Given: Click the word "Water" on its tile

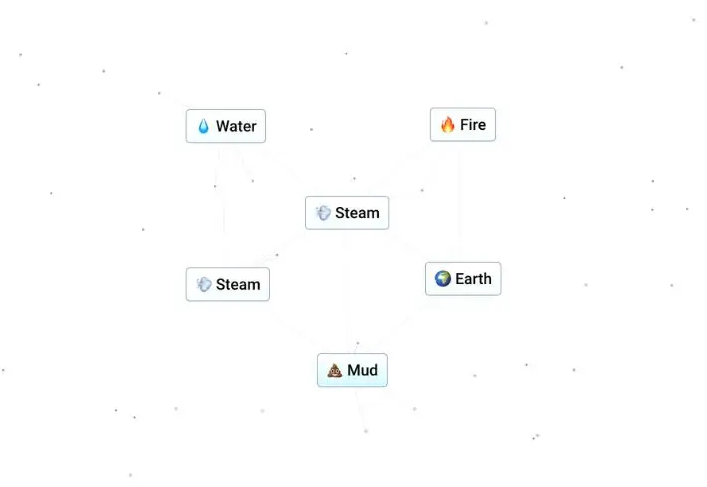Looking at the screenshot, I should pyautogui.click(x=236, y=126).
